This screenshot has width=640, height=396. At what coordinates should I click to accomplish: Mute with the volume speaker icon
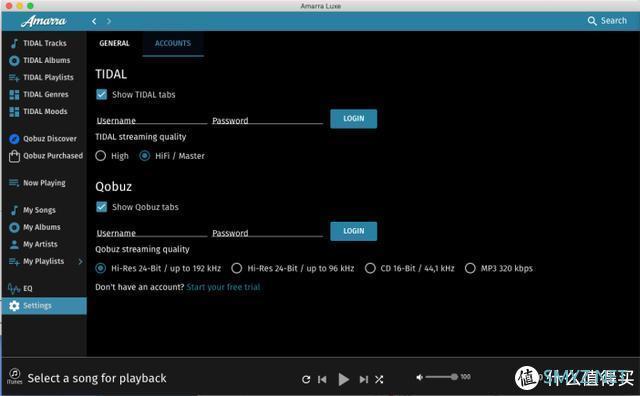(420, 377)
